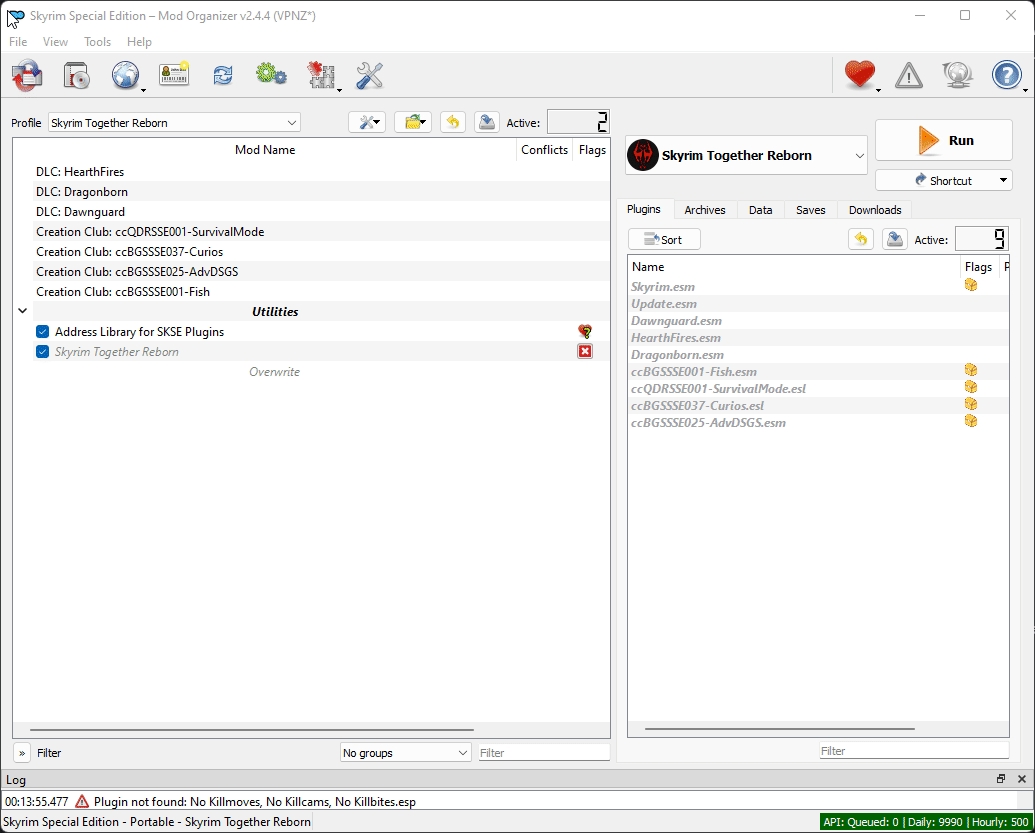The height and width of the screenshot is (833, 1035).
Task: Click the mod list horizontal scrollbar
Action: [251, 731]
